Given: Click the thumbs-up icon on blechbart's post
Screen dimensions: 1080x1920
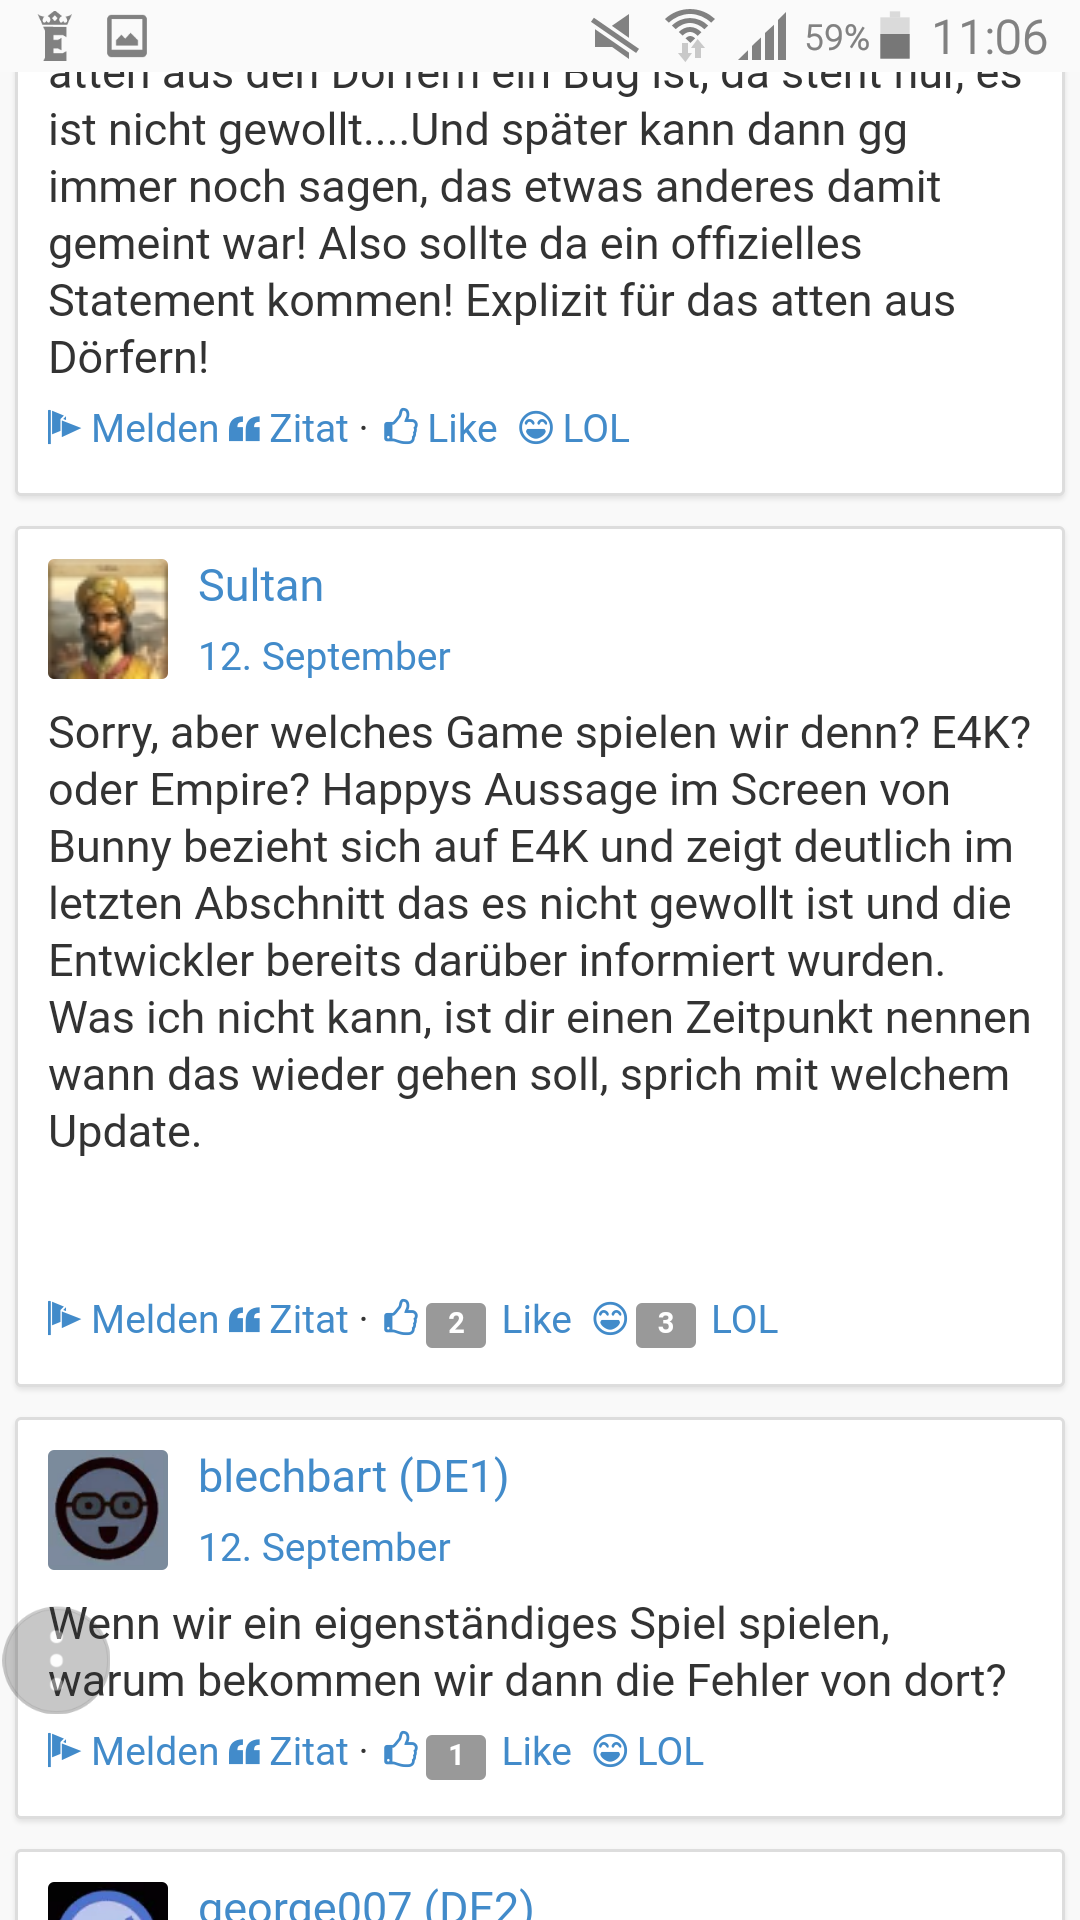Looking at the screenshot, I should point(401,1750).
